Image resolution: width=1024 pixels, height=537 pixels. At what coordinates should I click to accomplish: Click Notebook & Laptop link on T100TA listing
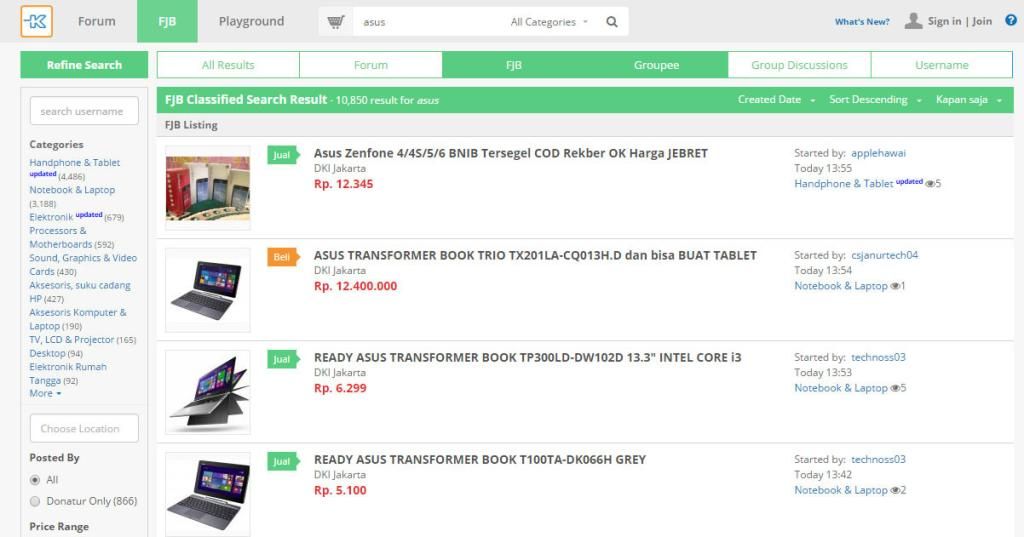click(x=841, y=490)
